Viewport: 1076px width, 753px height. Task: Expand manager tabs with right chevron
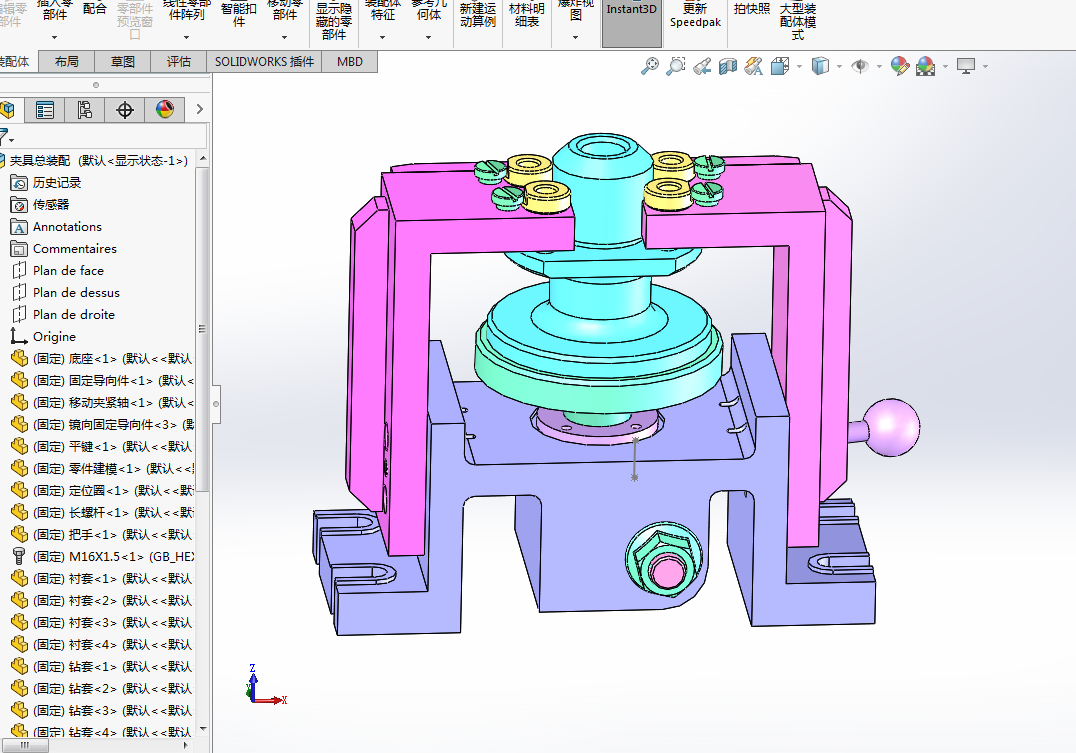pos(200,109)
